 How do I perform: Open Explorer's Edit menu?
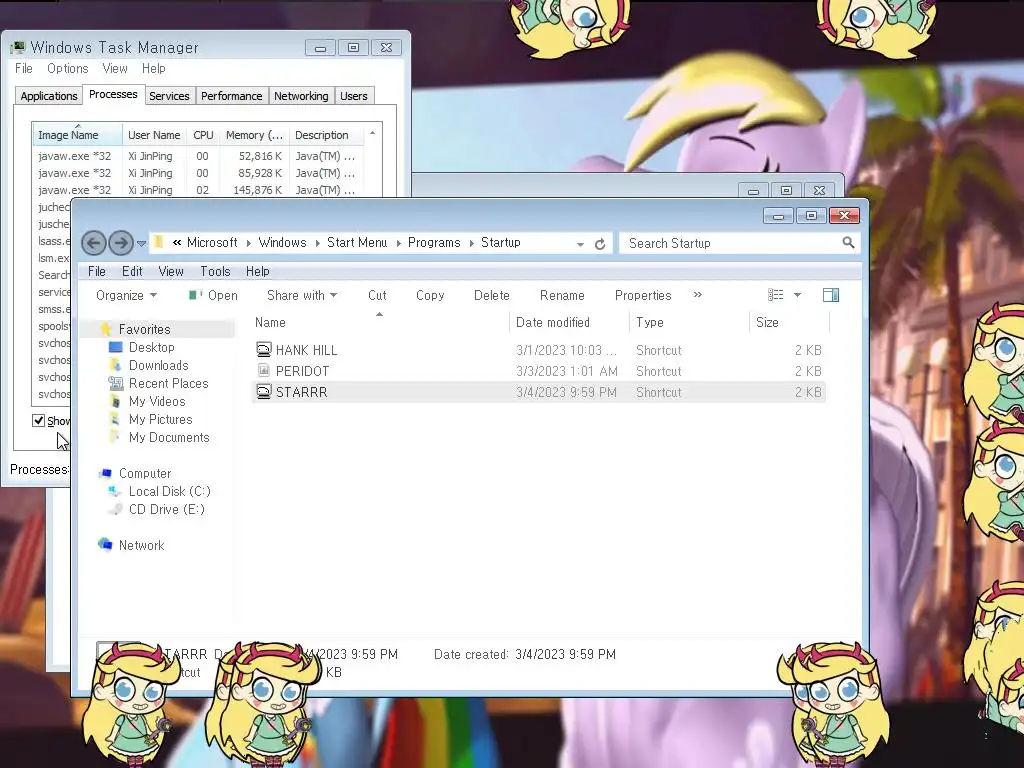click(x=132, y=271)
